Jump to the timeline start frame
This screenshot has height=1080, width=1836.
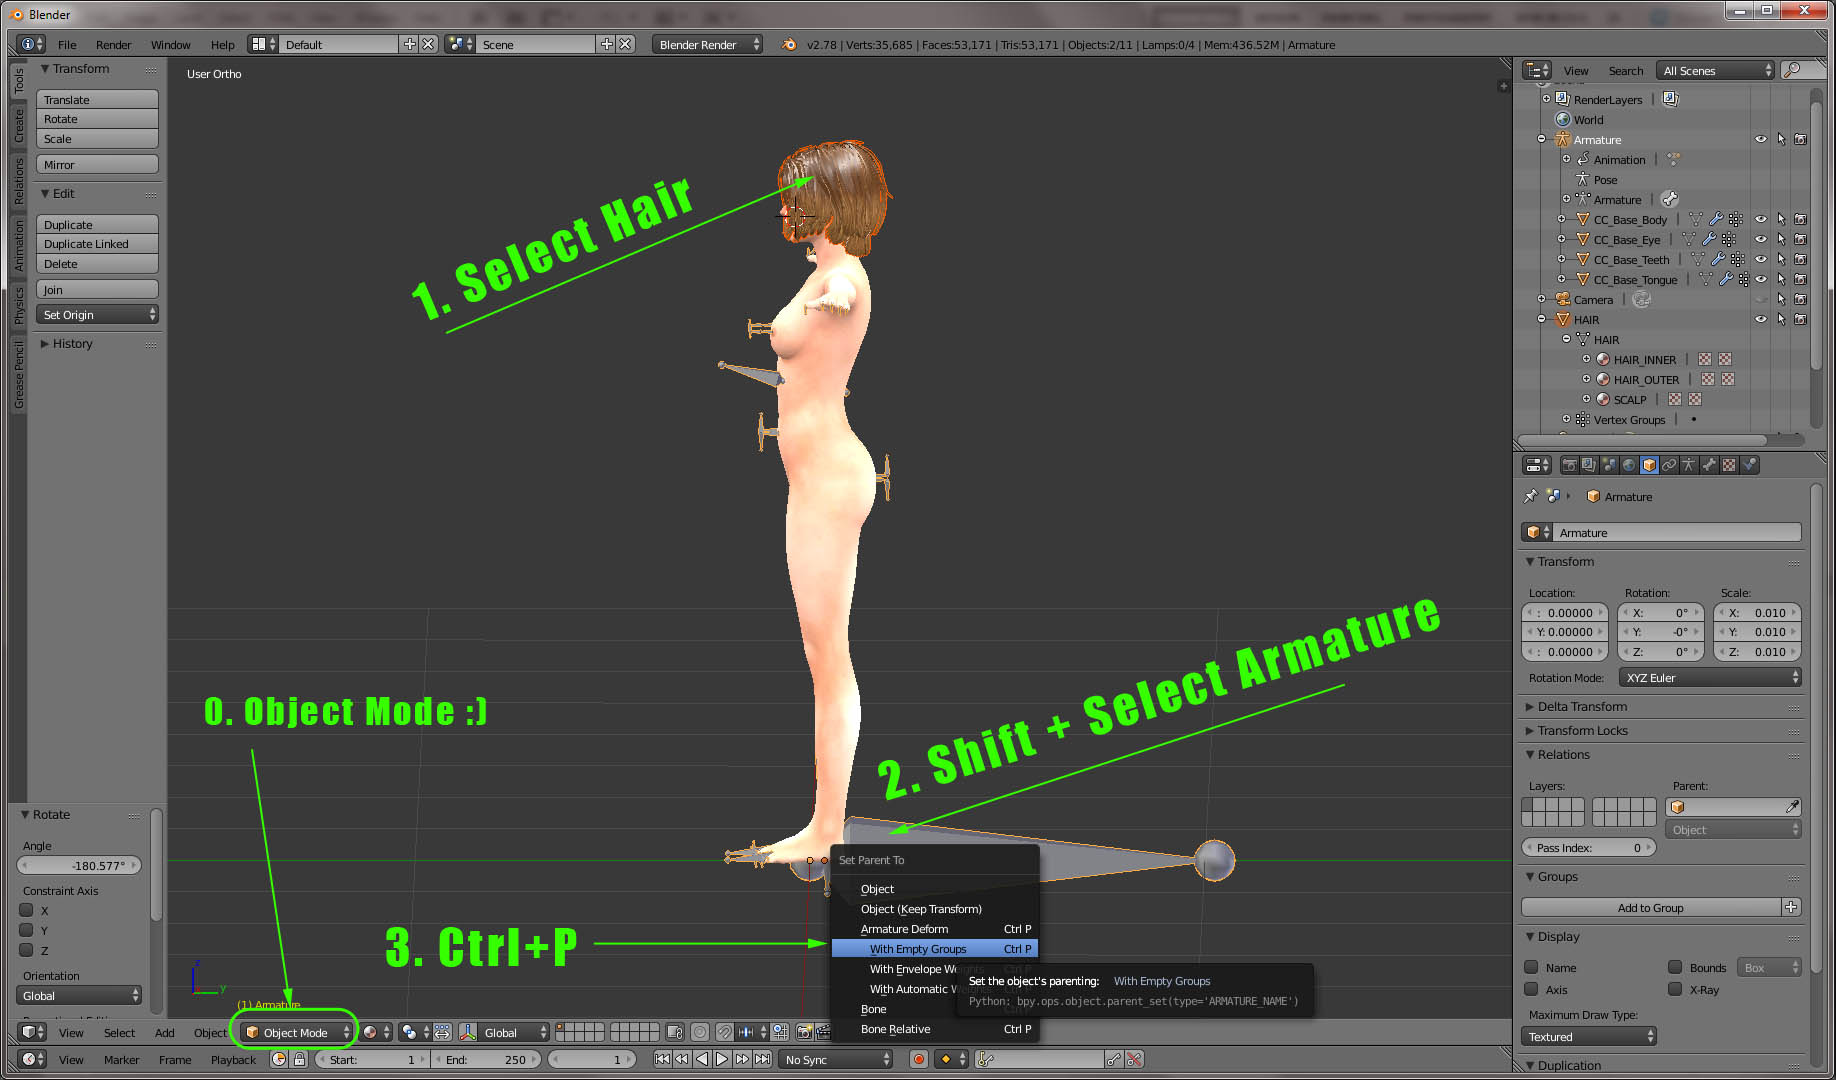tap(662, 1059)
